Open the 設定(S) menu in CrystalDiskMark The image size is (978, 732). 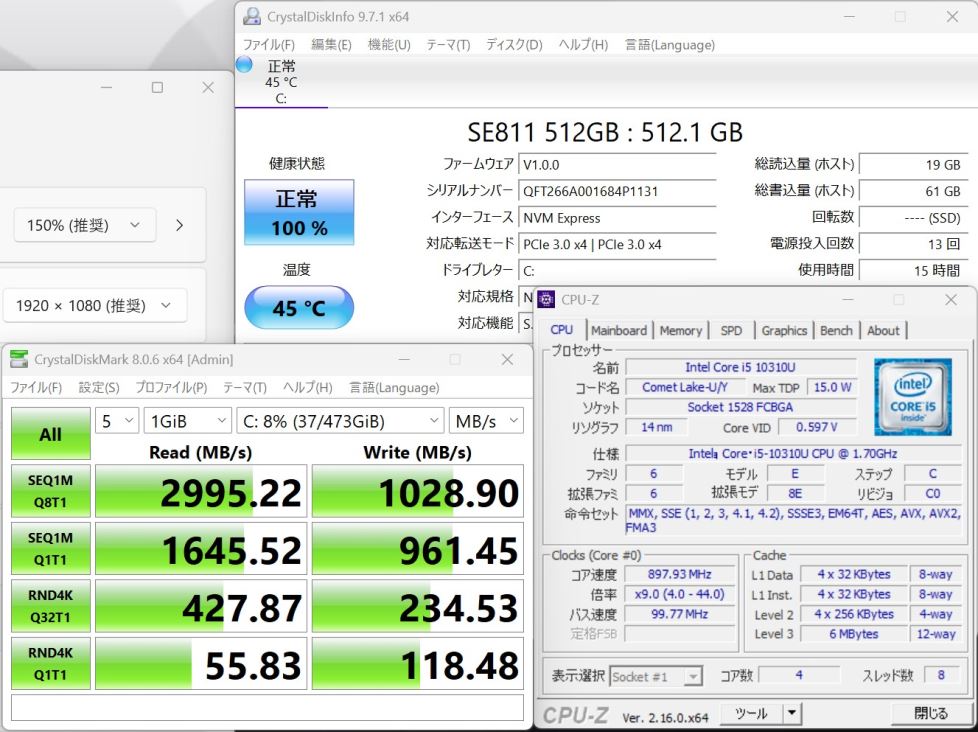coord(99,387)
